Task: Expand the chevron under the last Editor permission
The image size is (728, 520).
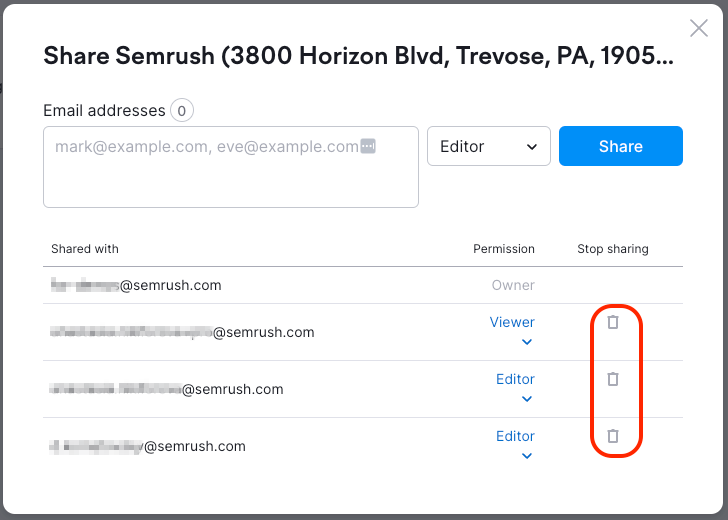Action: click(527, 456)
